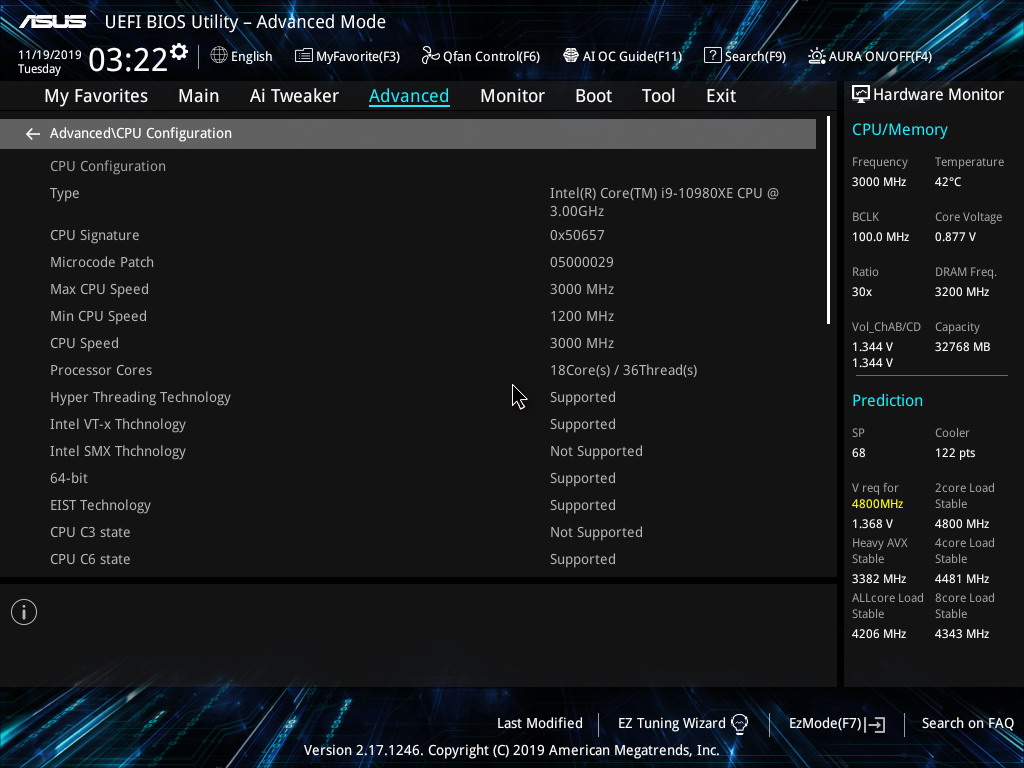The height and width of the screenshot is (768, 1024).
Task: Select Hyper Threading Technology row
Action: [x=408, y=397]
